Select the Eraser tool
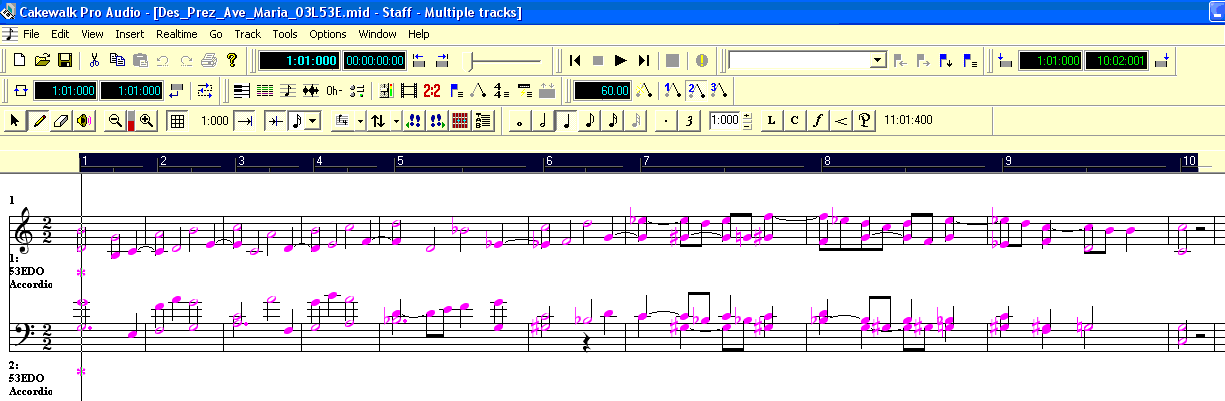This screenshot has height=401, width=1225. 60,121
